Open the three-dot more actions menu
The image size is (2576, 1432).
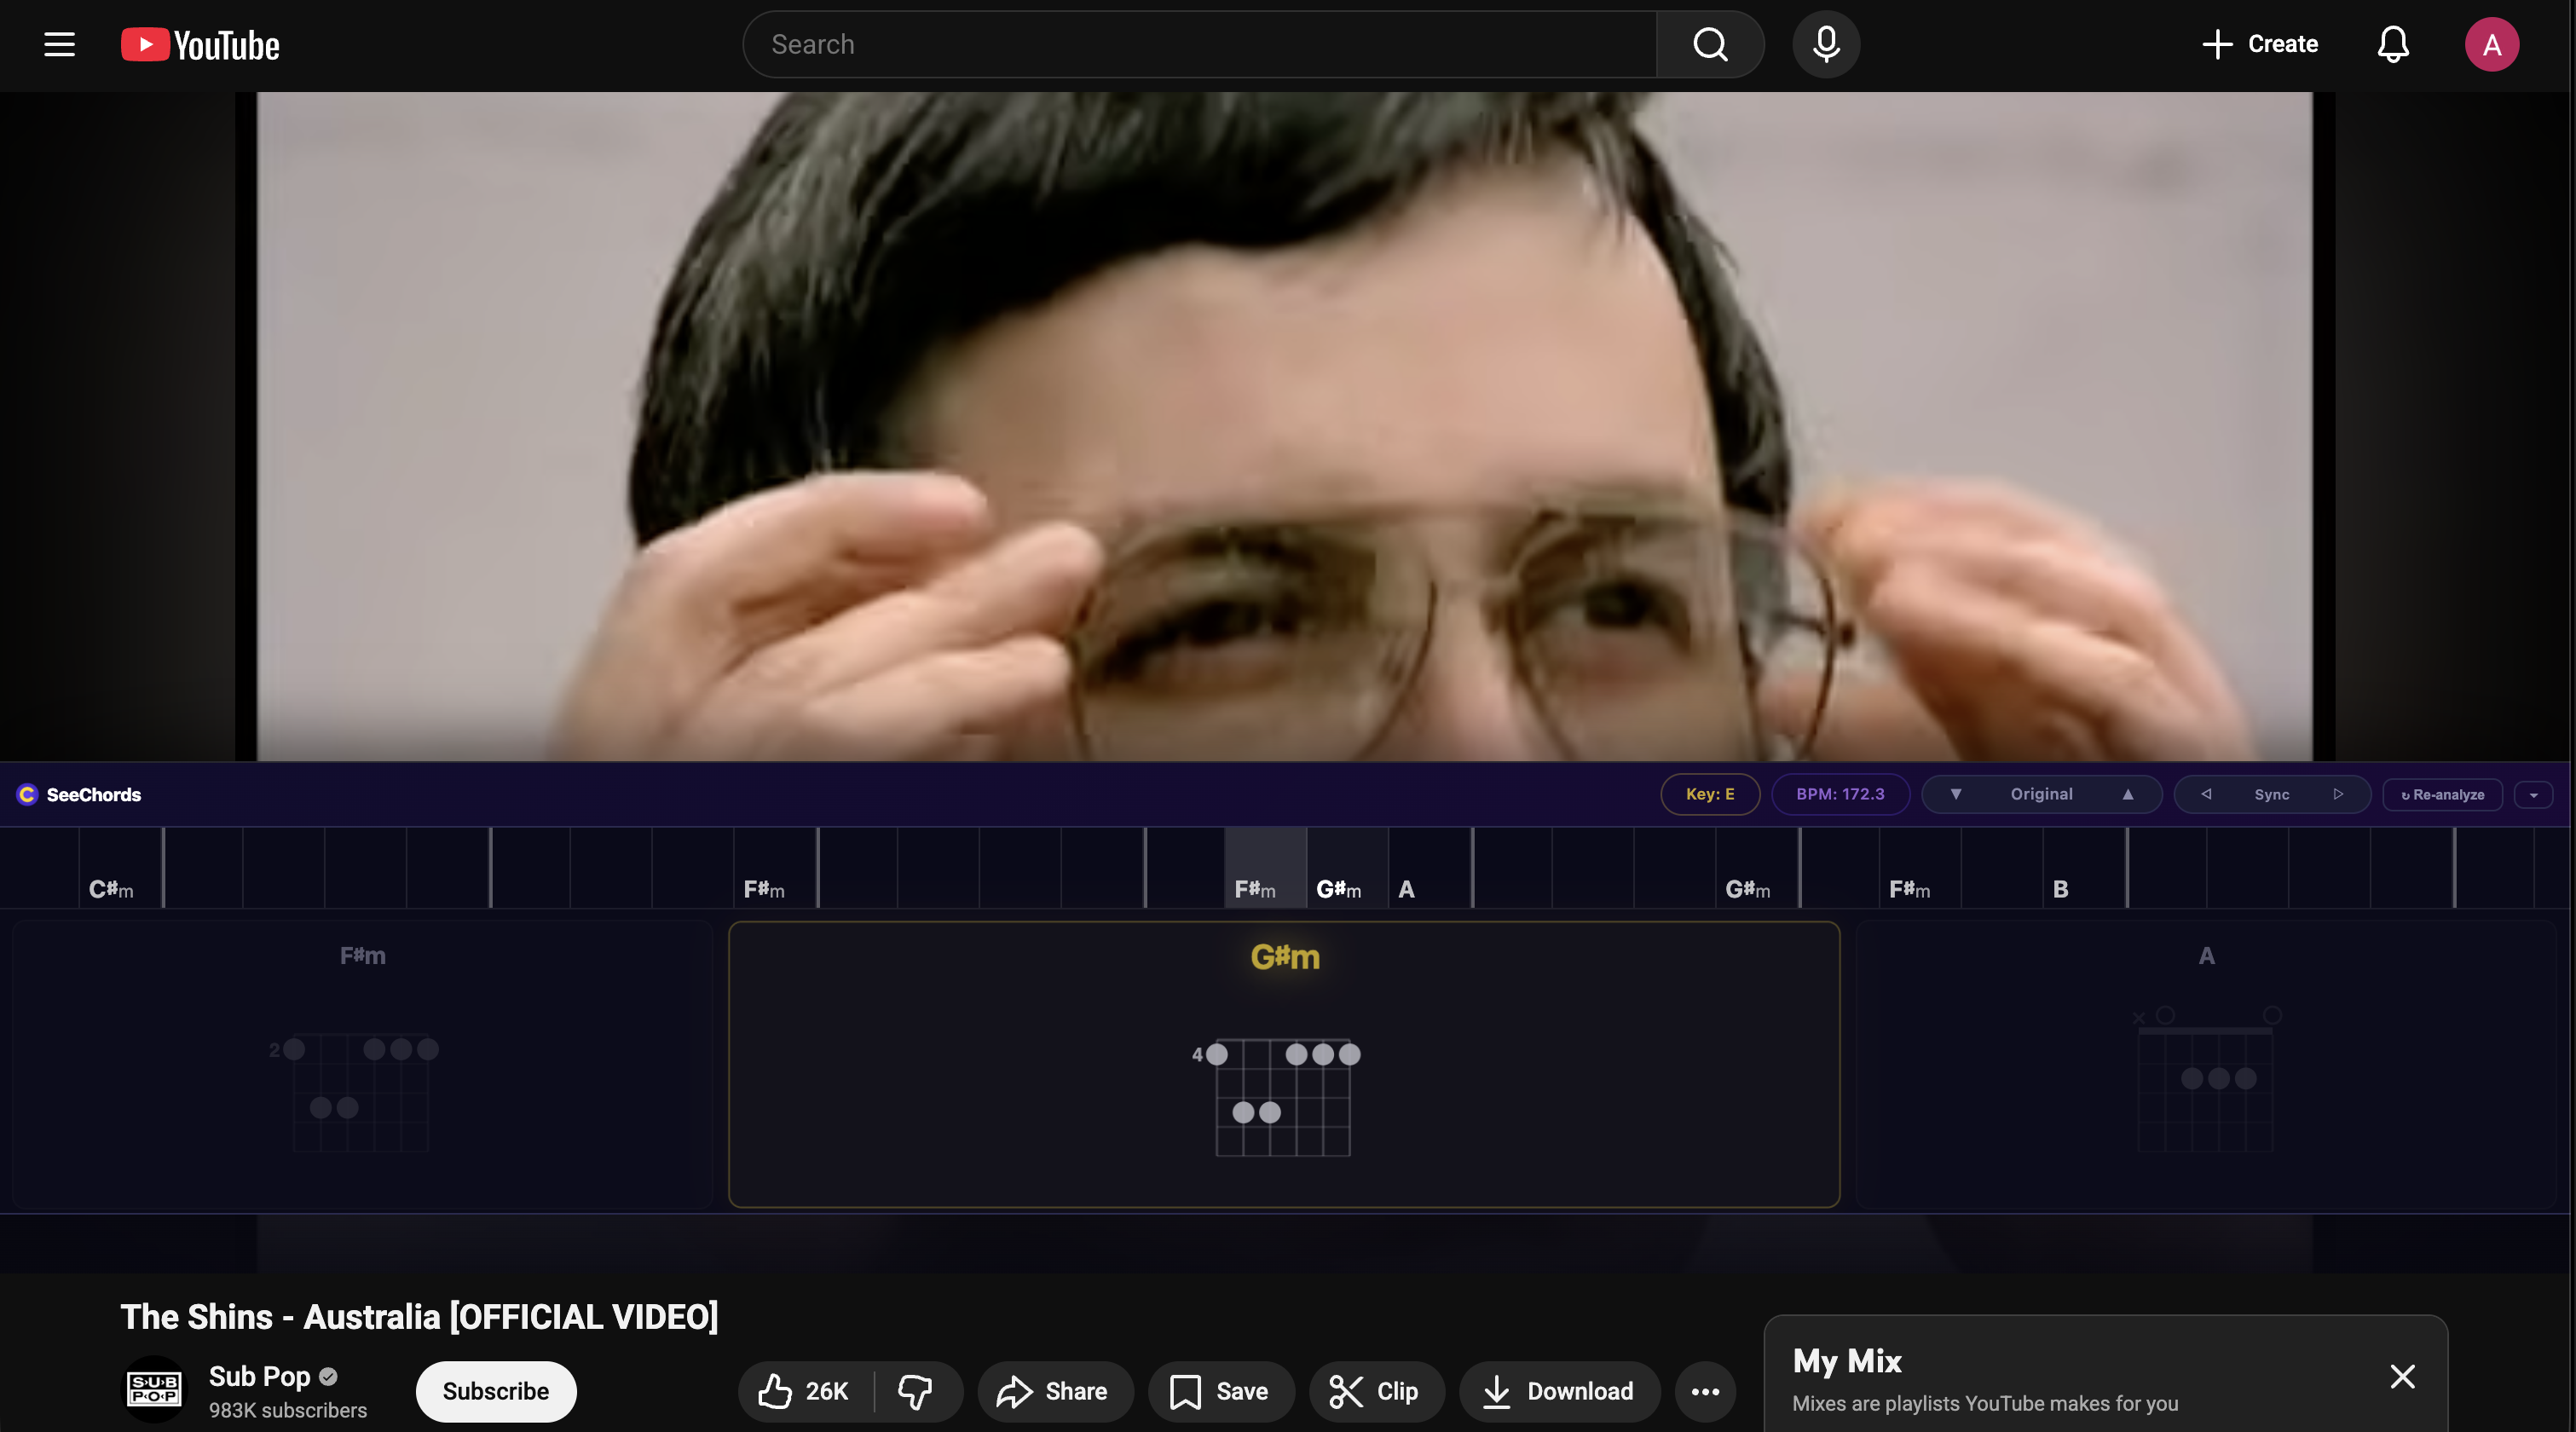(x=1705, y=1391)
